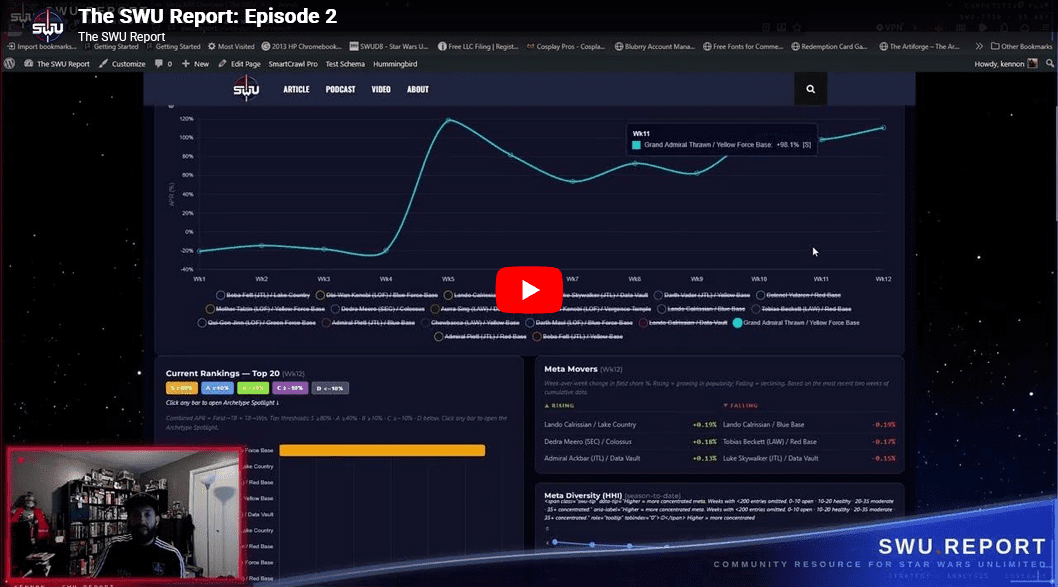Toggle Mother Talzin (LOF) / Yellow Force Base legend
This screenshot has height=587, width=1058.
coord(265,309)
